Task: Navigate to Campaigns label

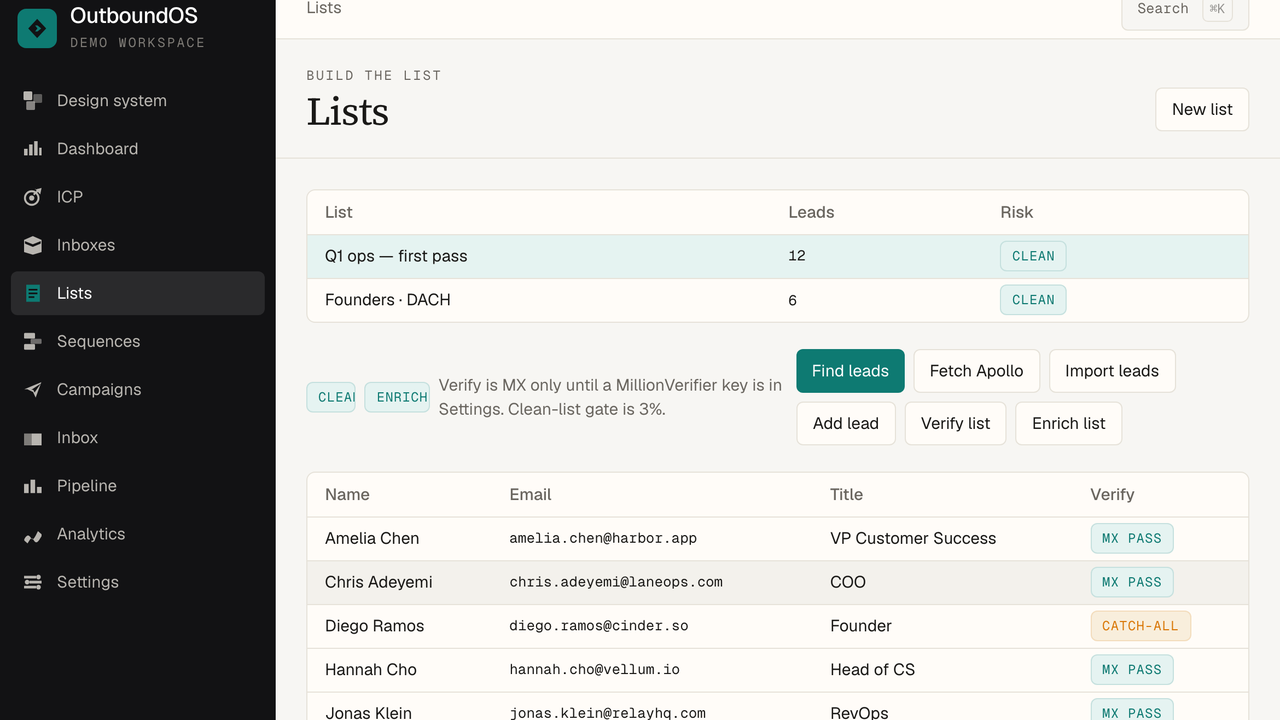Action: pos(99,389)
